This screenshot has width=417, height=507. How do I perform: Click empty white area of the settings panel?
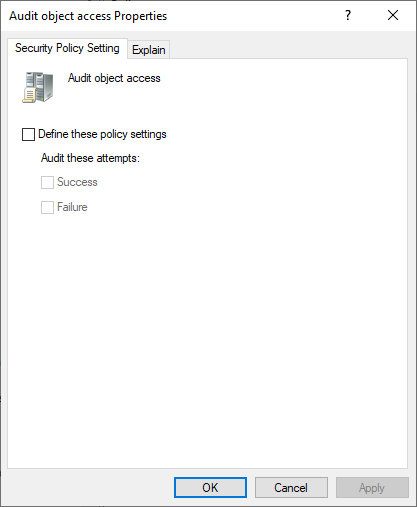[x=233, y=317]
